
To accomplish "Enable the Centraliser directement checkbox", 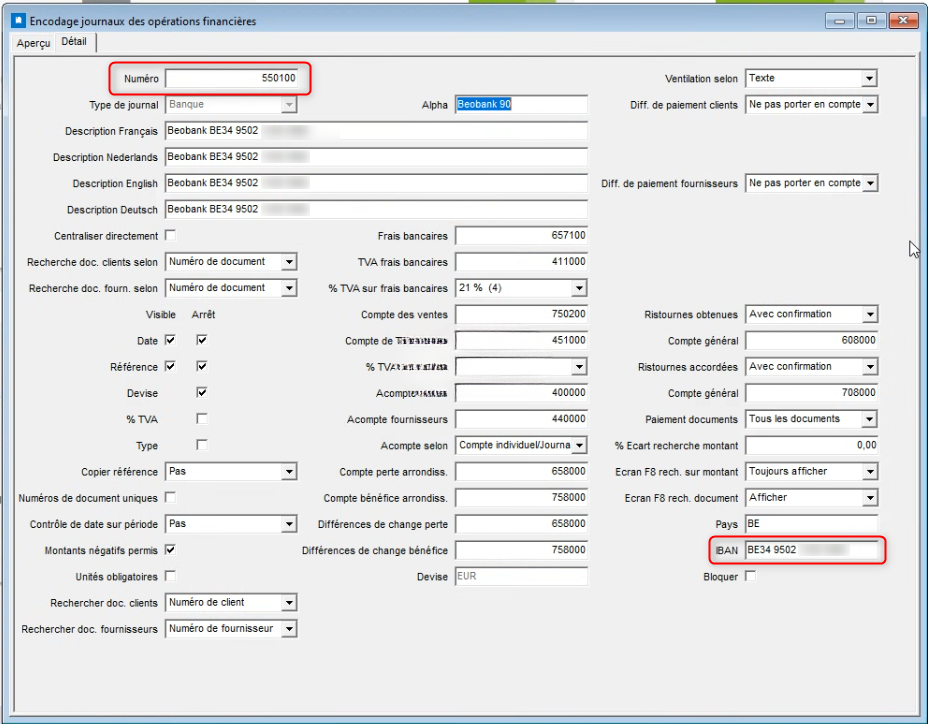I will coord(170,235).
